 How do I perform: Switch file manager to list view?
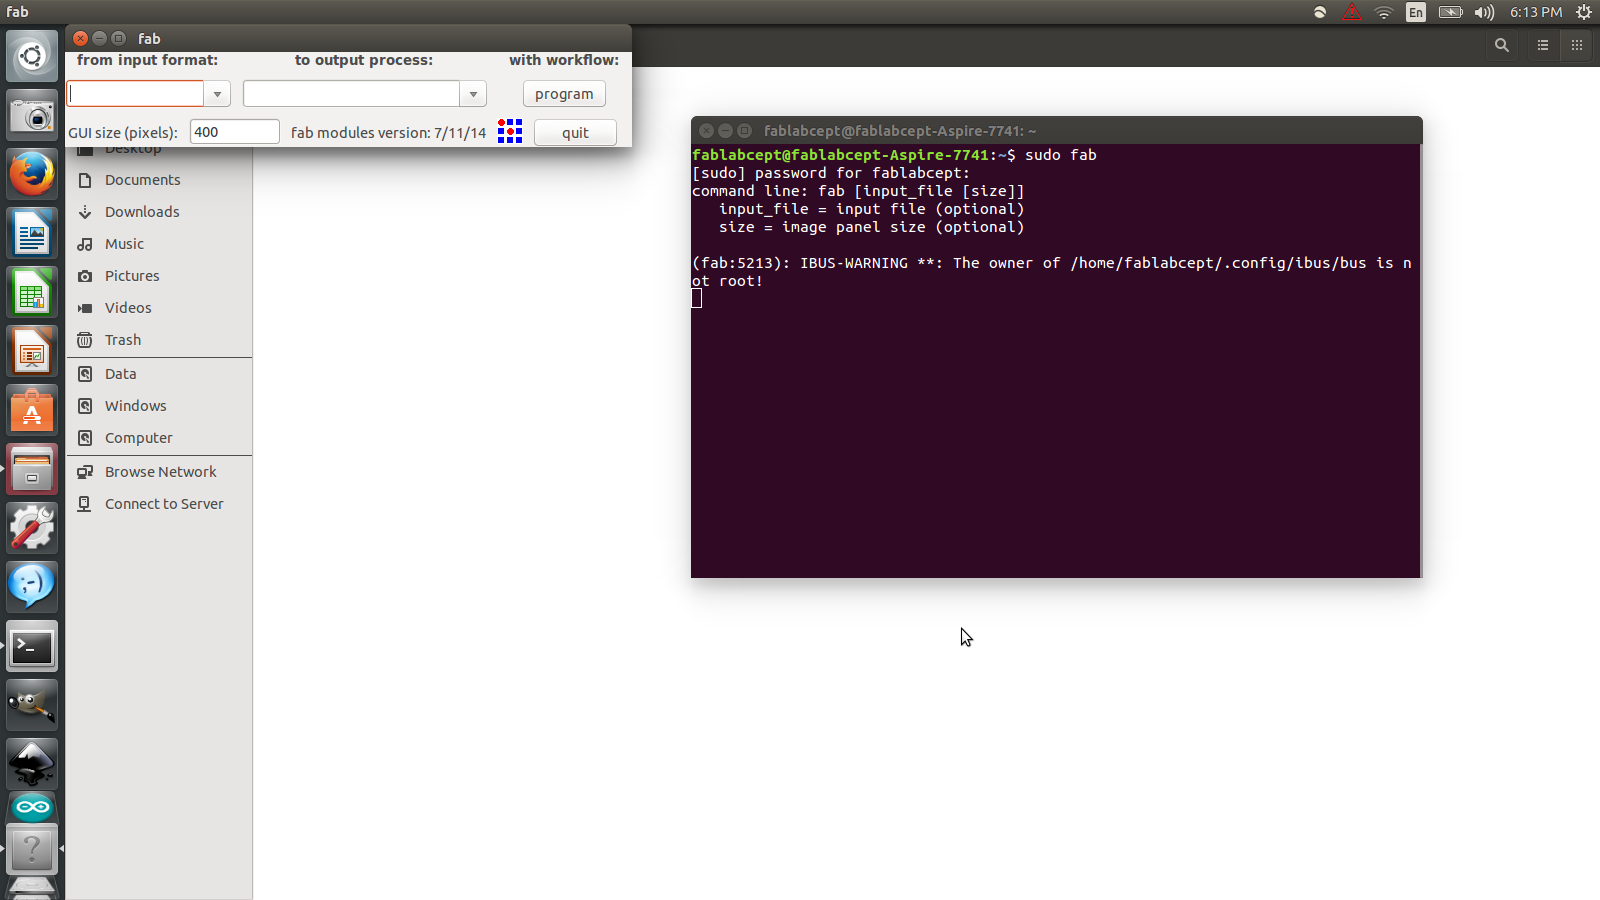coord(1543,45)
